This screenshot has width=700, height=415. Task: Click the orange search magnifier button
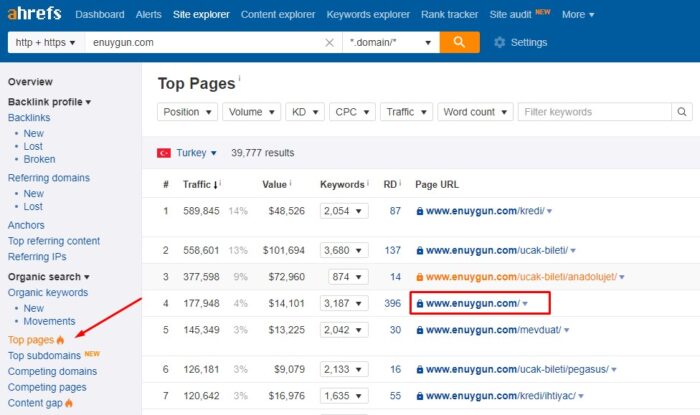point(459,42)
